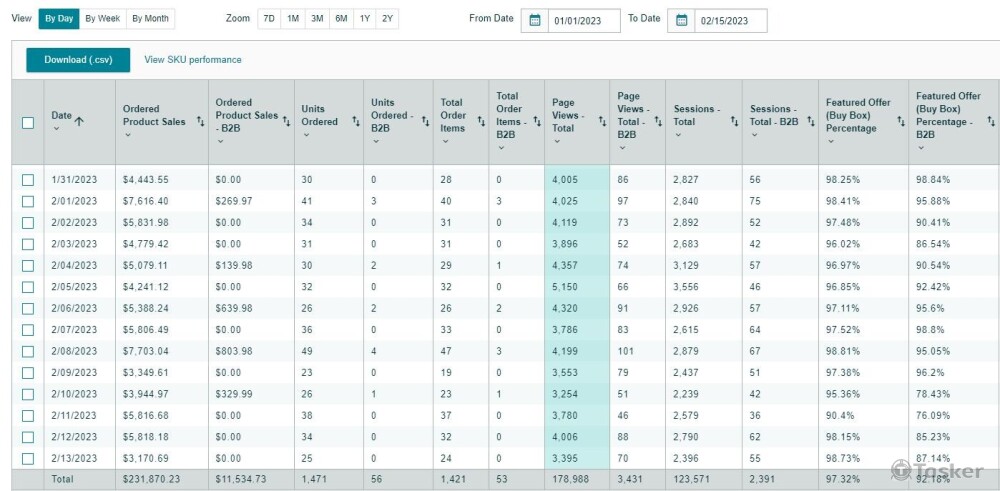This screenshot has height=491, width=1000.
Task: Click sort arrows on Sessions Total column
Action: pyautogui.click(x=733, y=122)
